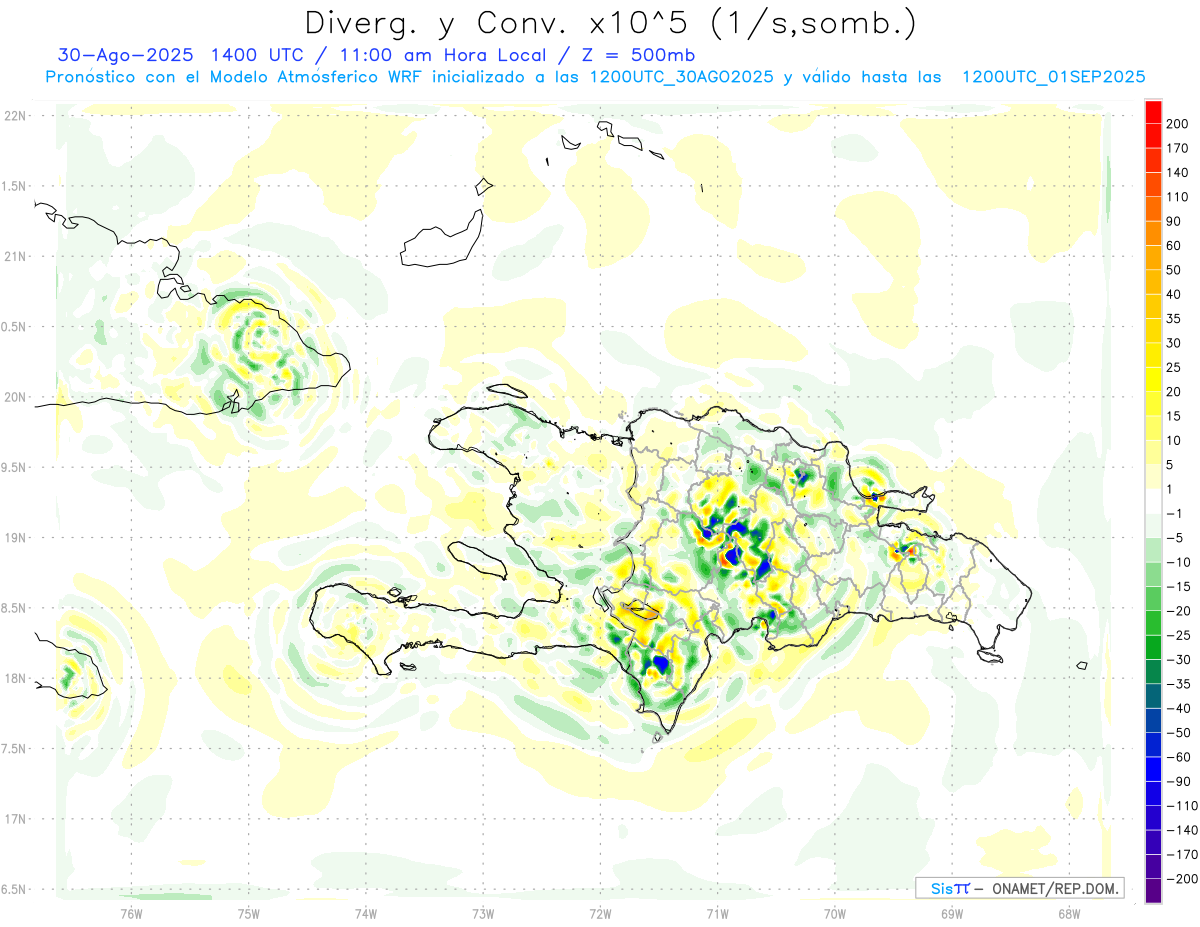Click the title "Diverg. y Conv. x10^5 (1/s,somb.)"
Screen dimensions: 1200x927
pyautogui.click(x=610, y=23)
